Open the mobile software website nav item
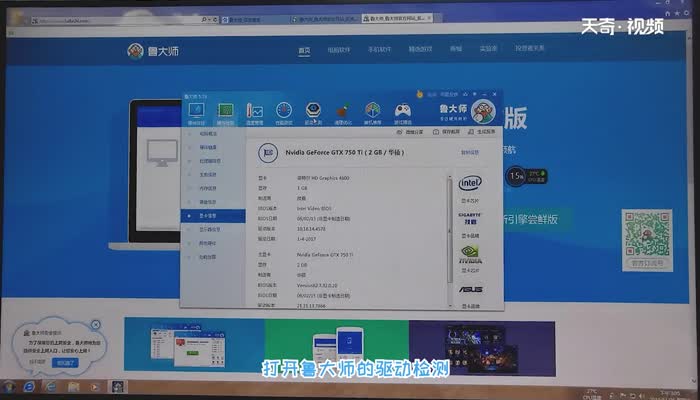 [x=379, y=50]
